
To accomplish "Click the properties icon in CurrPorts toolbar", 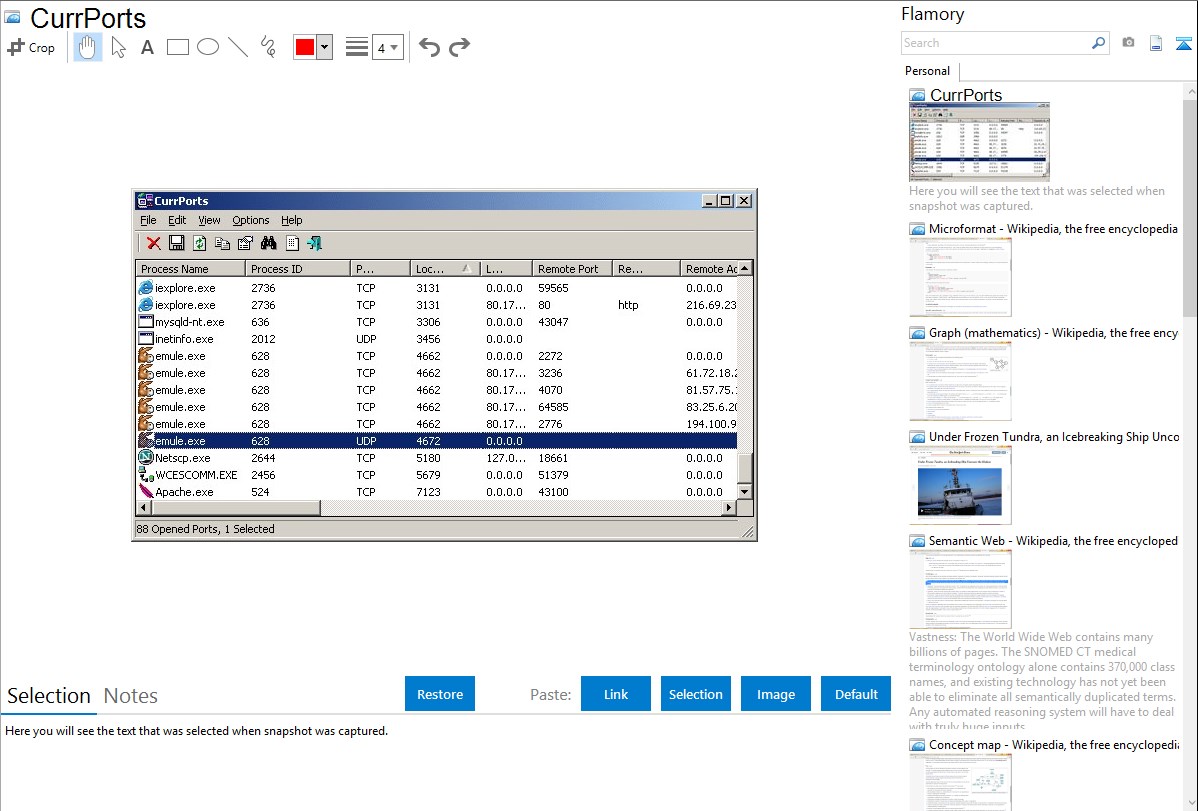I will tap(245, 243).
